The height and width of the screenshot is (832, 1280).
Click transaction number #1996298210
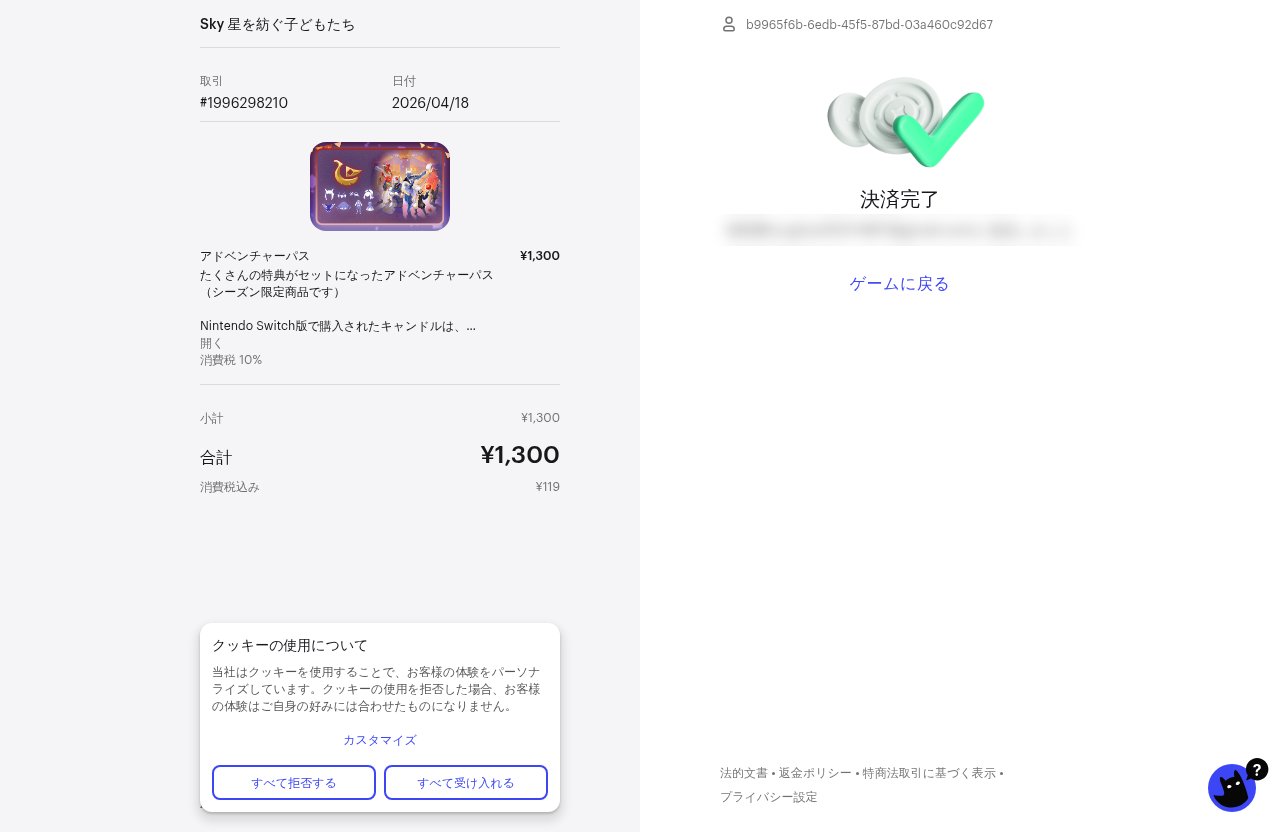click(x=244, y=103)
